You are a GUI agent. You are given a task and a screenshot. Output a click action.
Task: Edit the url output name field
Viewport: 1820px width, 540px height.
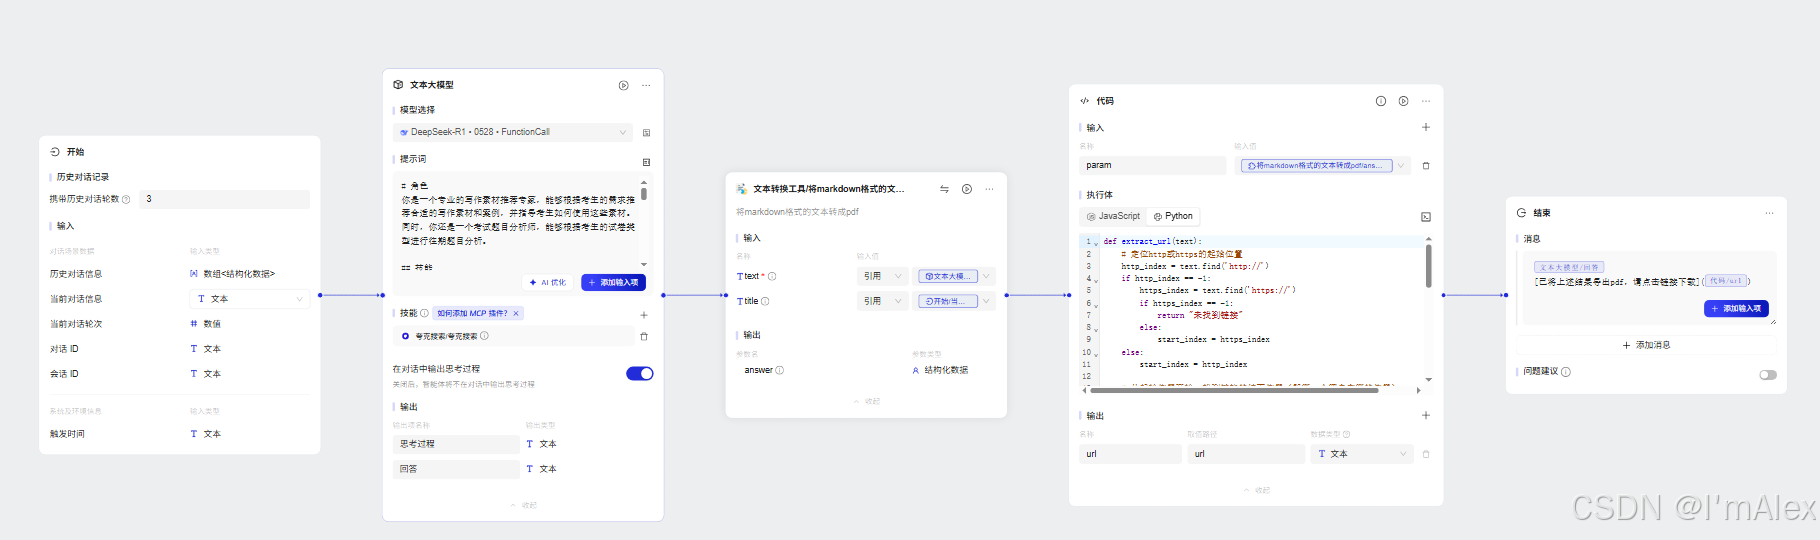click(x=1129, y=454)
